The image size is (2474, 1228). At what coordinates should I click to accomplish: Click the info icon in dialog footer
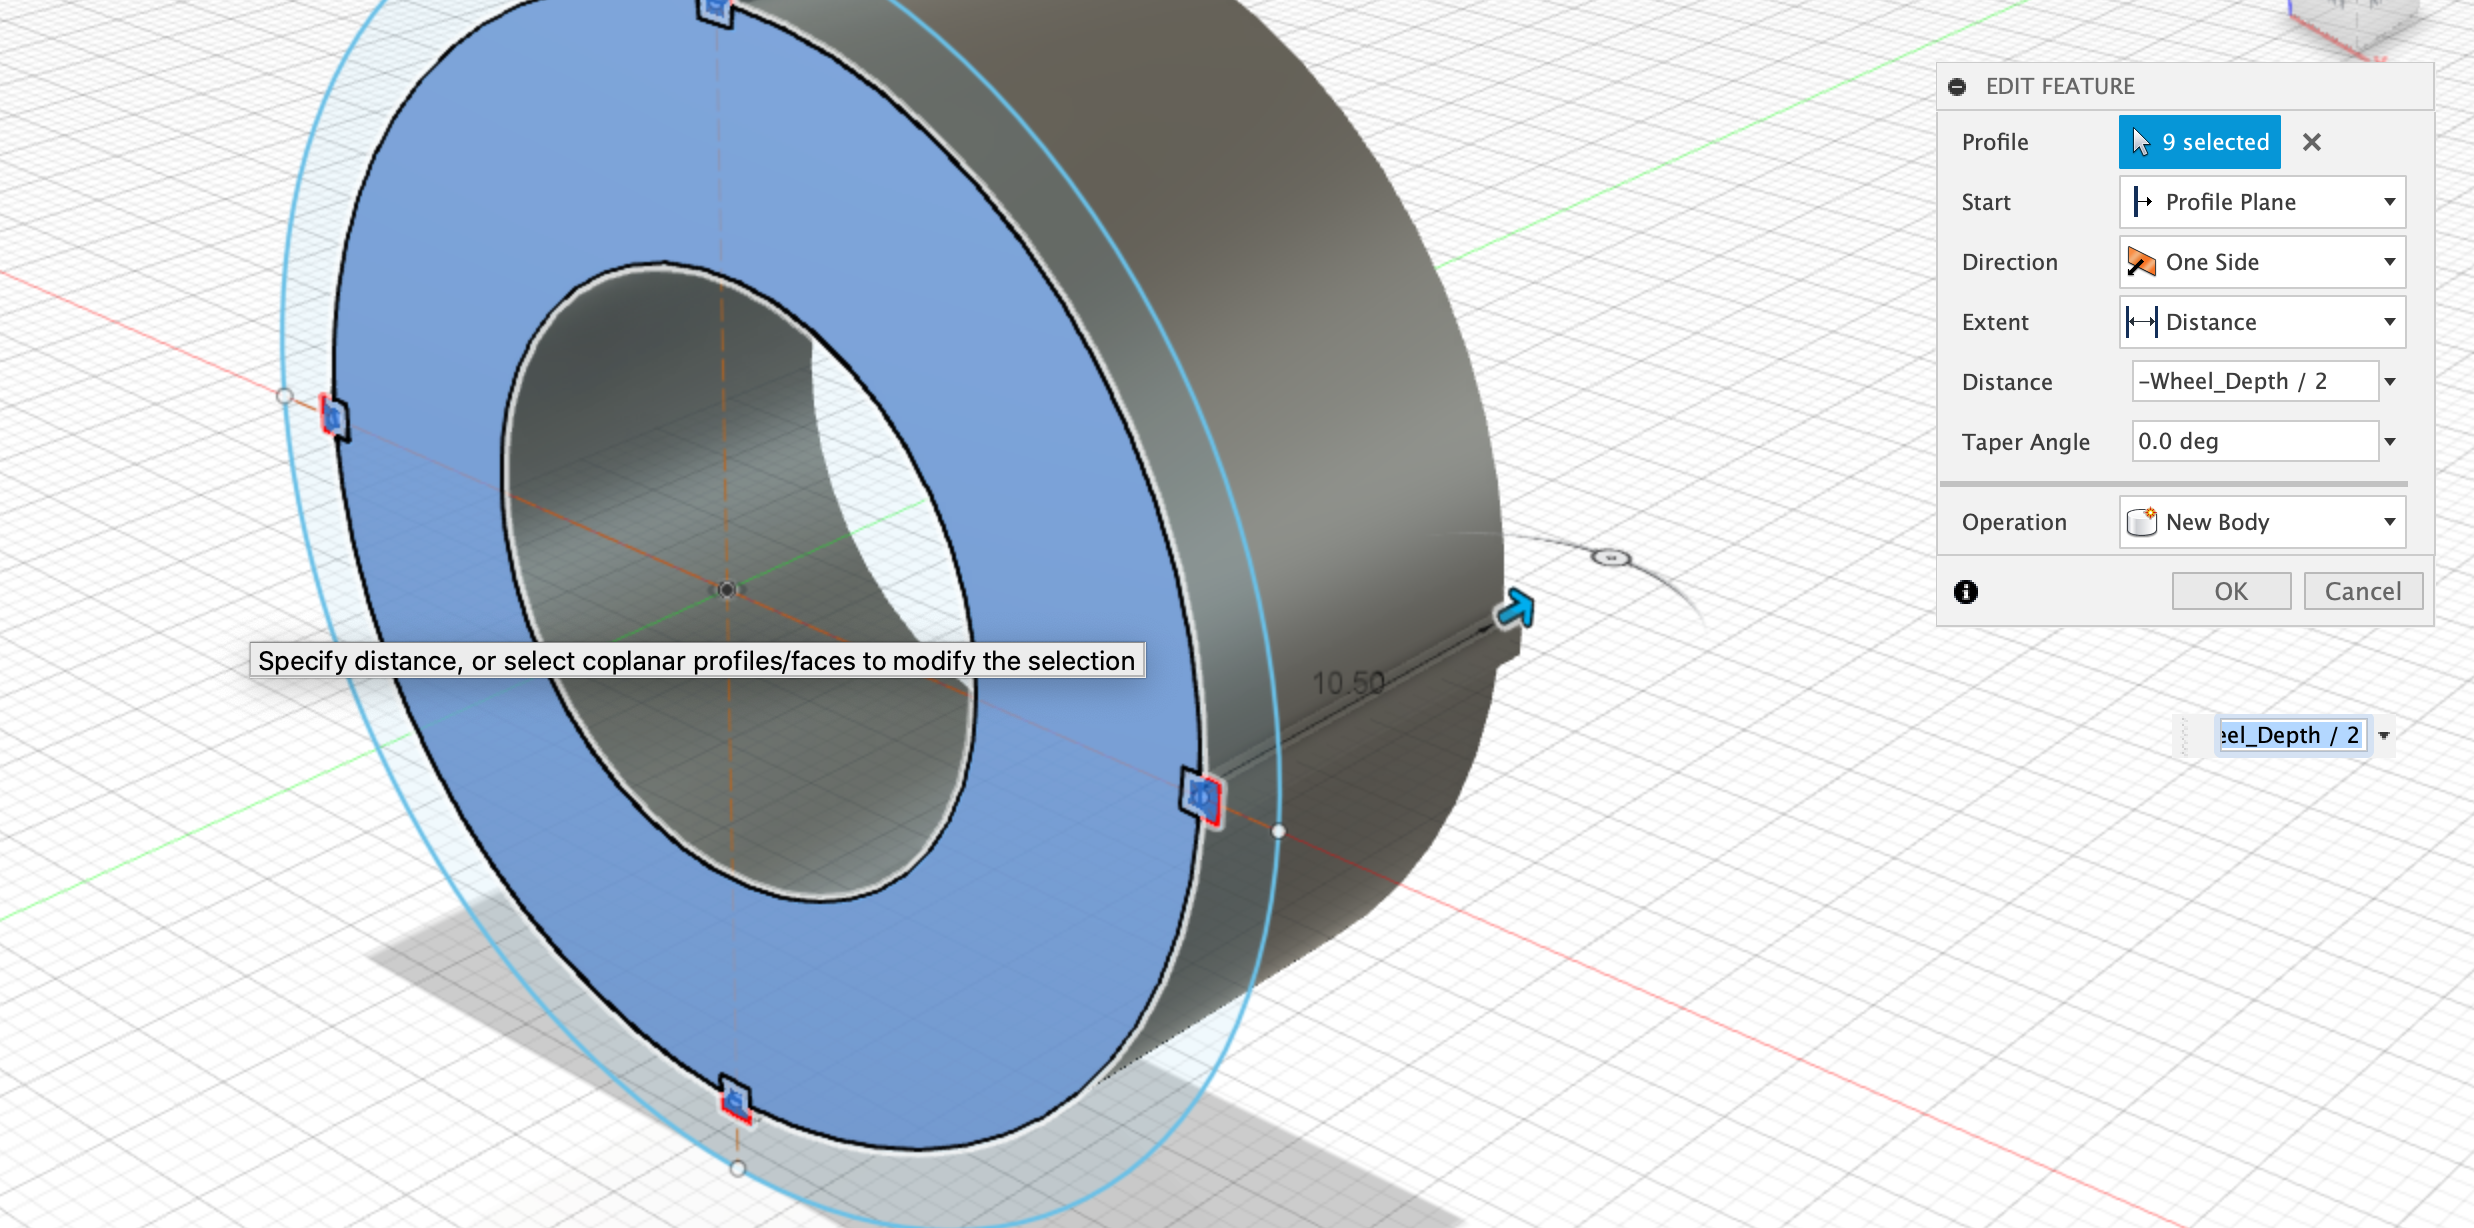(x=1966, y=592)
